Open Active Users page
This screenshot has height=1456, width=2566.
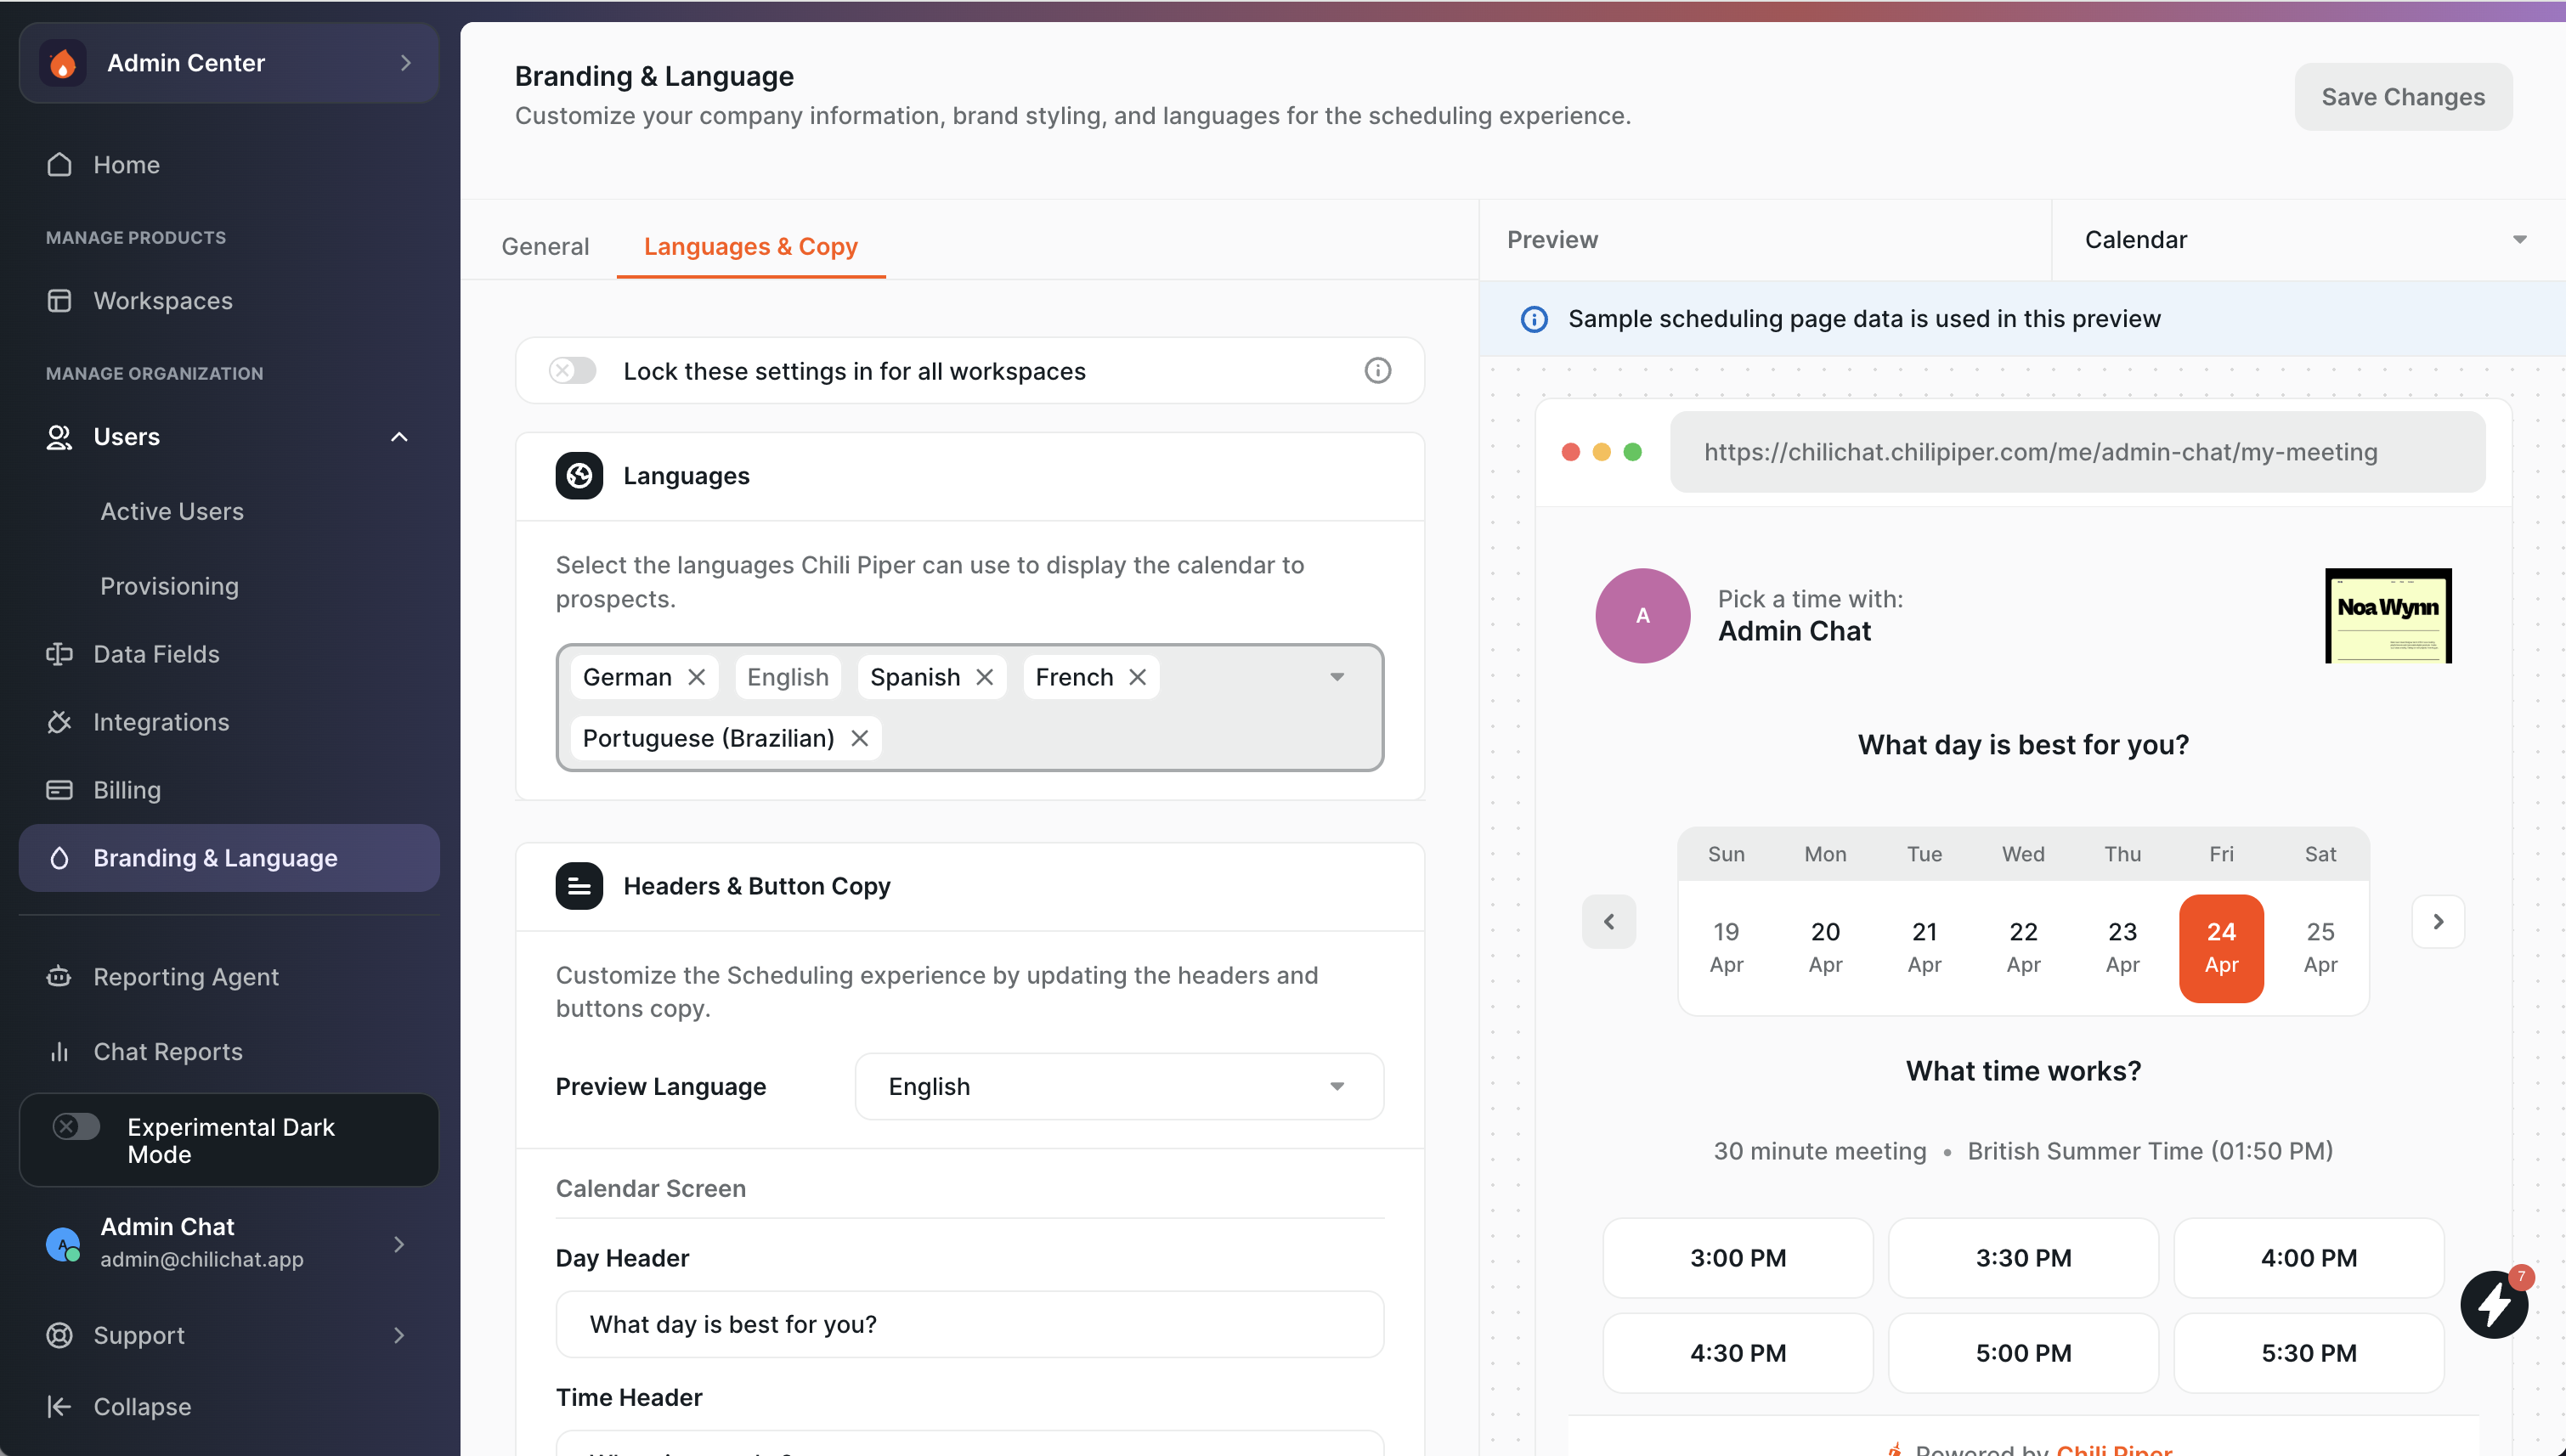tap(172, 511)
